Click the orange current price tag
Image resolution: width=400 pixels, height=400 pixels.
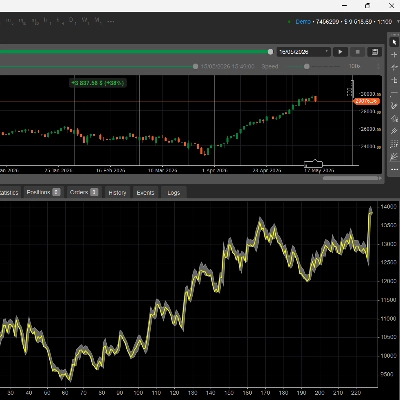(x=367, y=101)
